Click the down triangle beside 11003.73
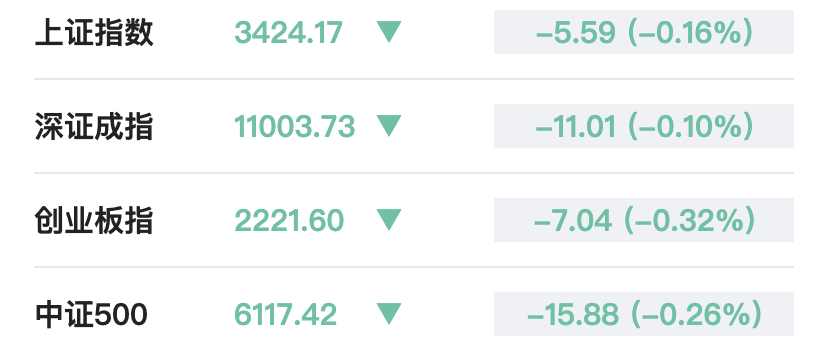The width and height of the screenshot is (828, 362). coord(389,126)
